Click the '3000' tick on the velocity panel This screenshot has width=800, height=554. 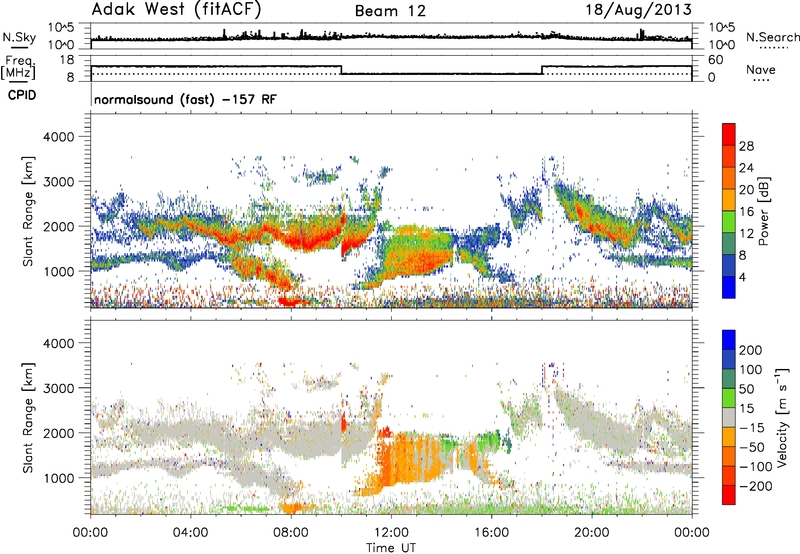click(58, 388)
